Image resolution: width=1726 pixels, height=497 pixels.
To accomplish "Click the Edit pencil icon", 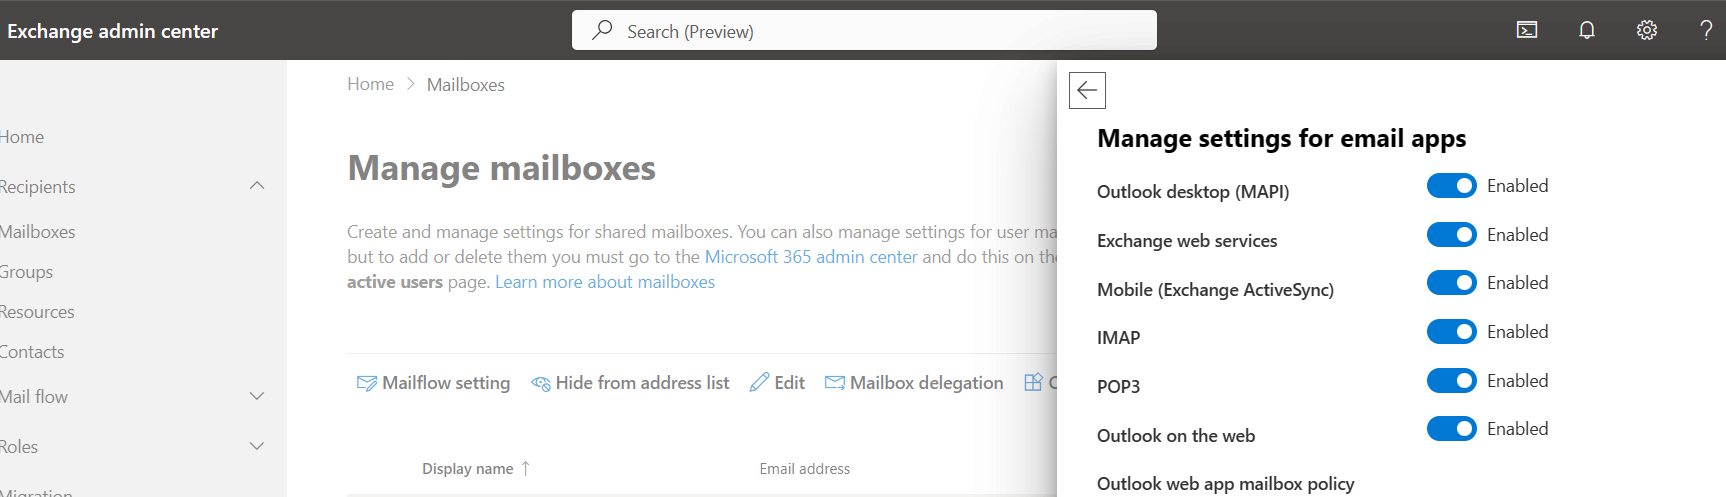I will pyautogui.click(x=759, y=382).
